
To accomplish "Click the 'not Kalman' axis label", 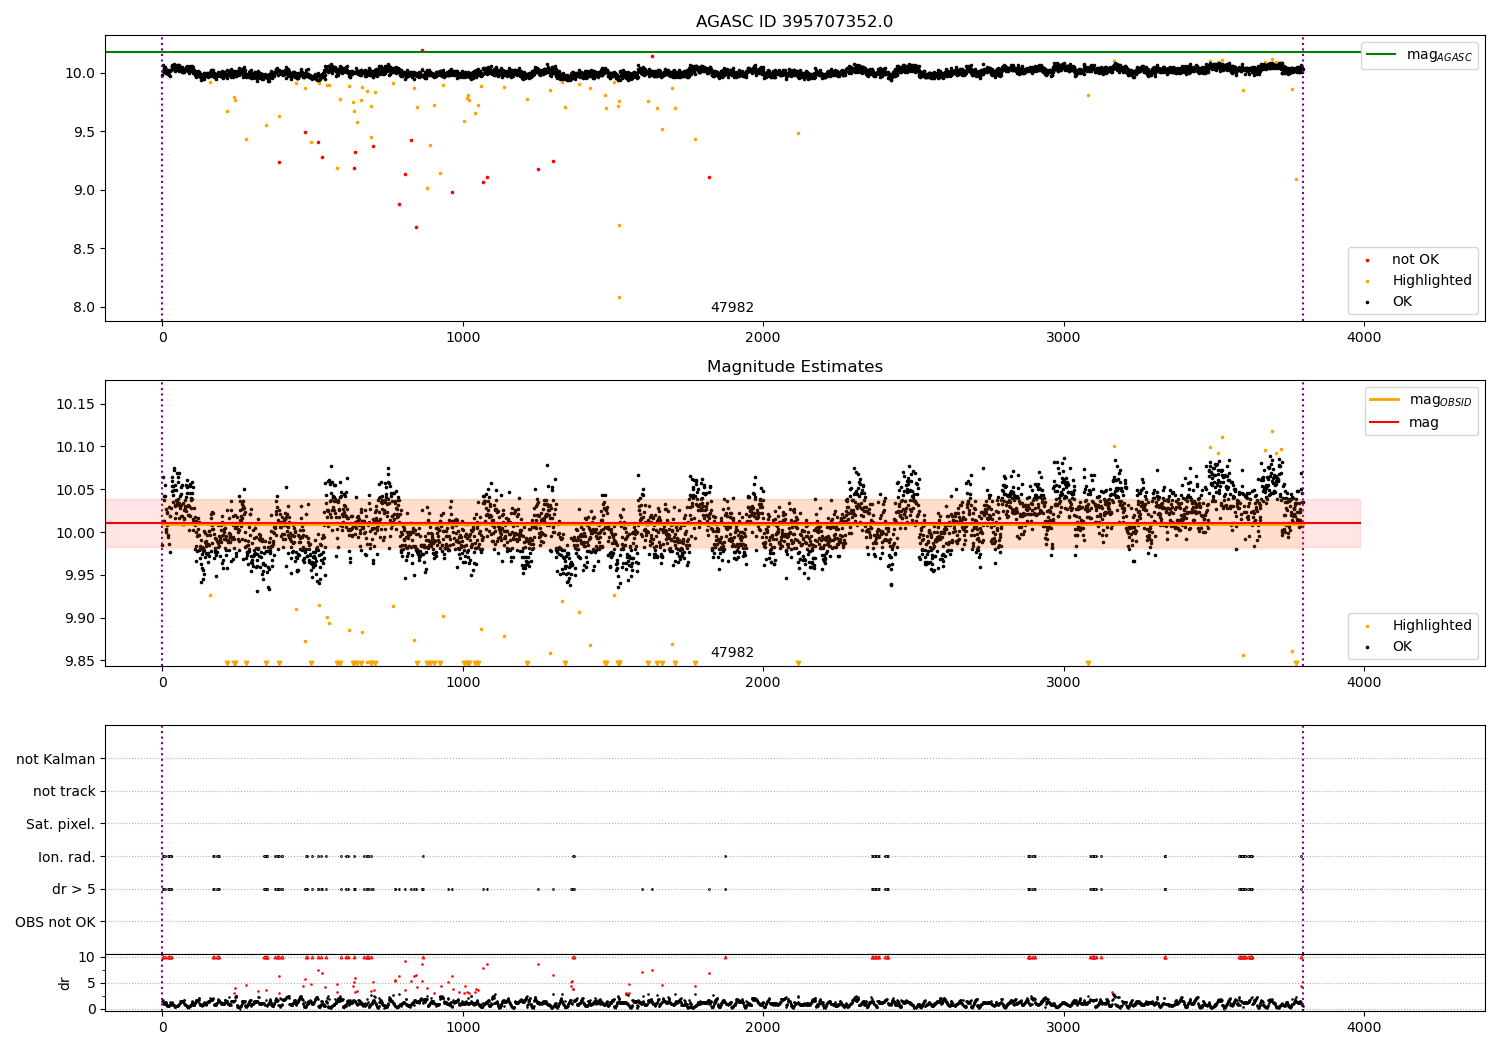I will click(56, 759).
